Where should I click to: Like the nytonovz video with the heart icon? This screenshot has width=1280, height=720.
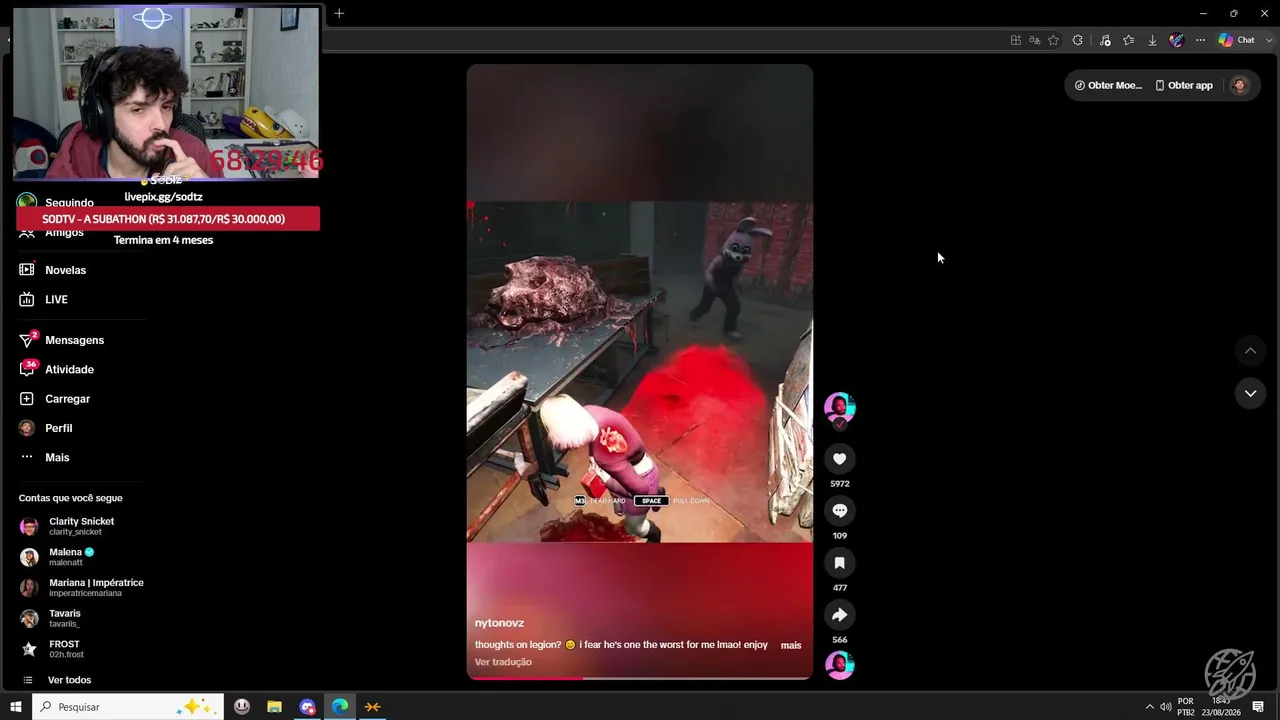coord(840,459)
